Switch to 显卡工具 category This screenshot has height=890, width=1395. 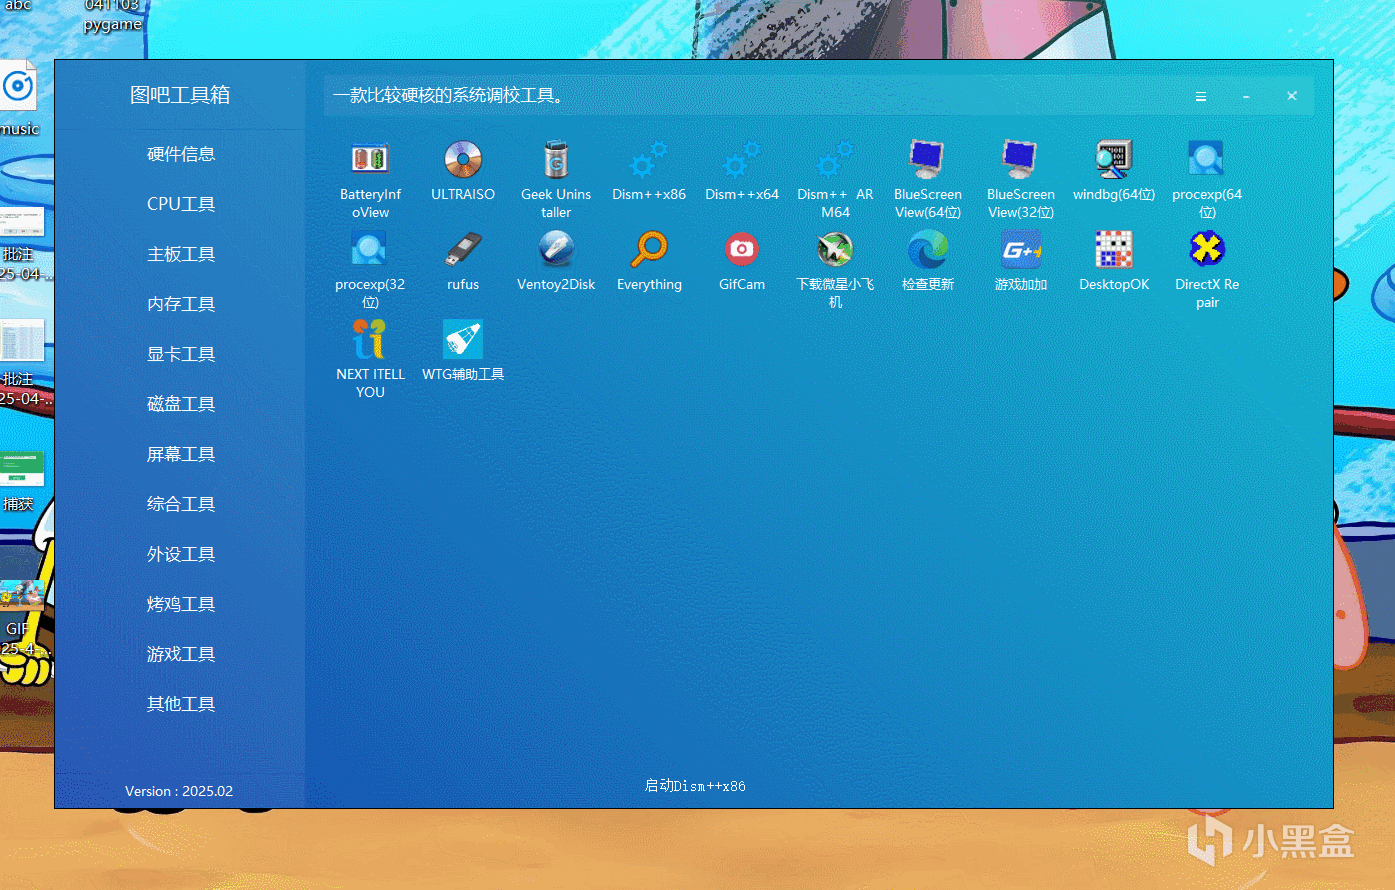[x=181, y=354]
